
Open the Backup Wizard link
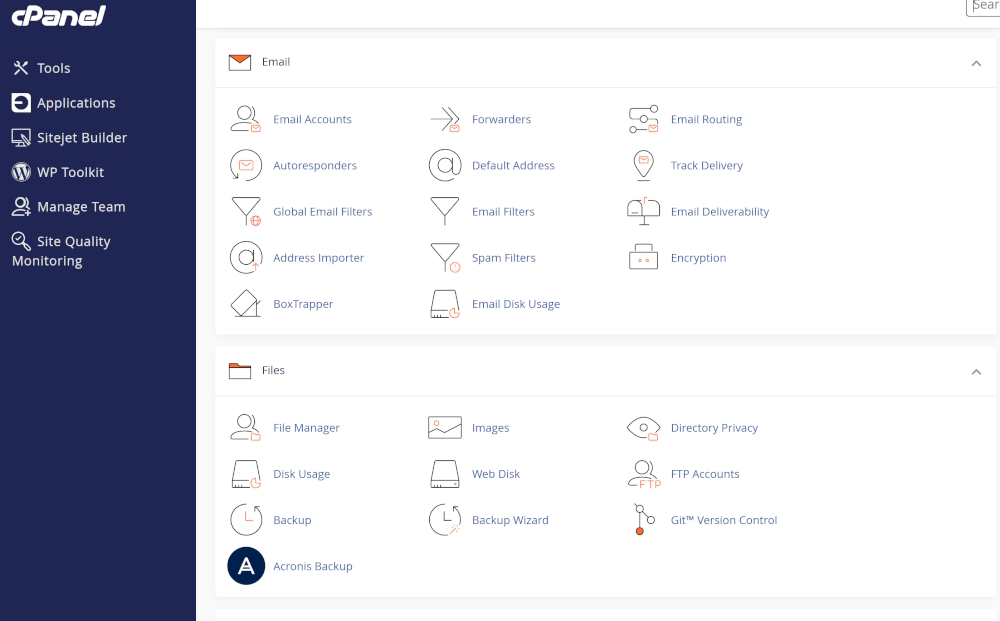pyautogui.click(x=510, y=520)
